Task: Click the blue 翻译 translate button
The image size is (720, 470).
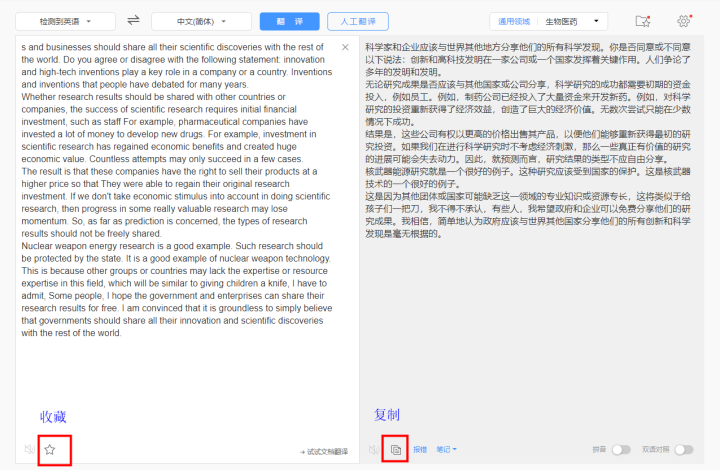Action: [289, 22]
